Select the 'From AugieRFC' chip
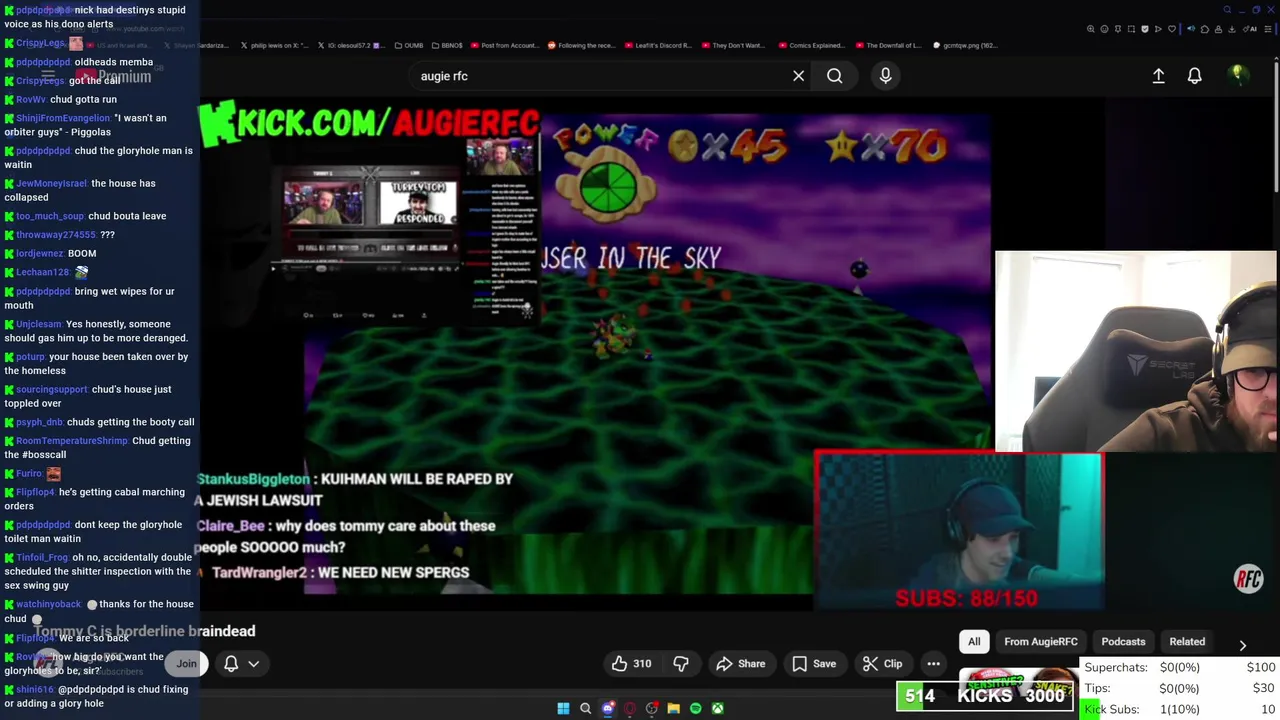Viewport: 1280px width, 720px height. pos(1041,642)
